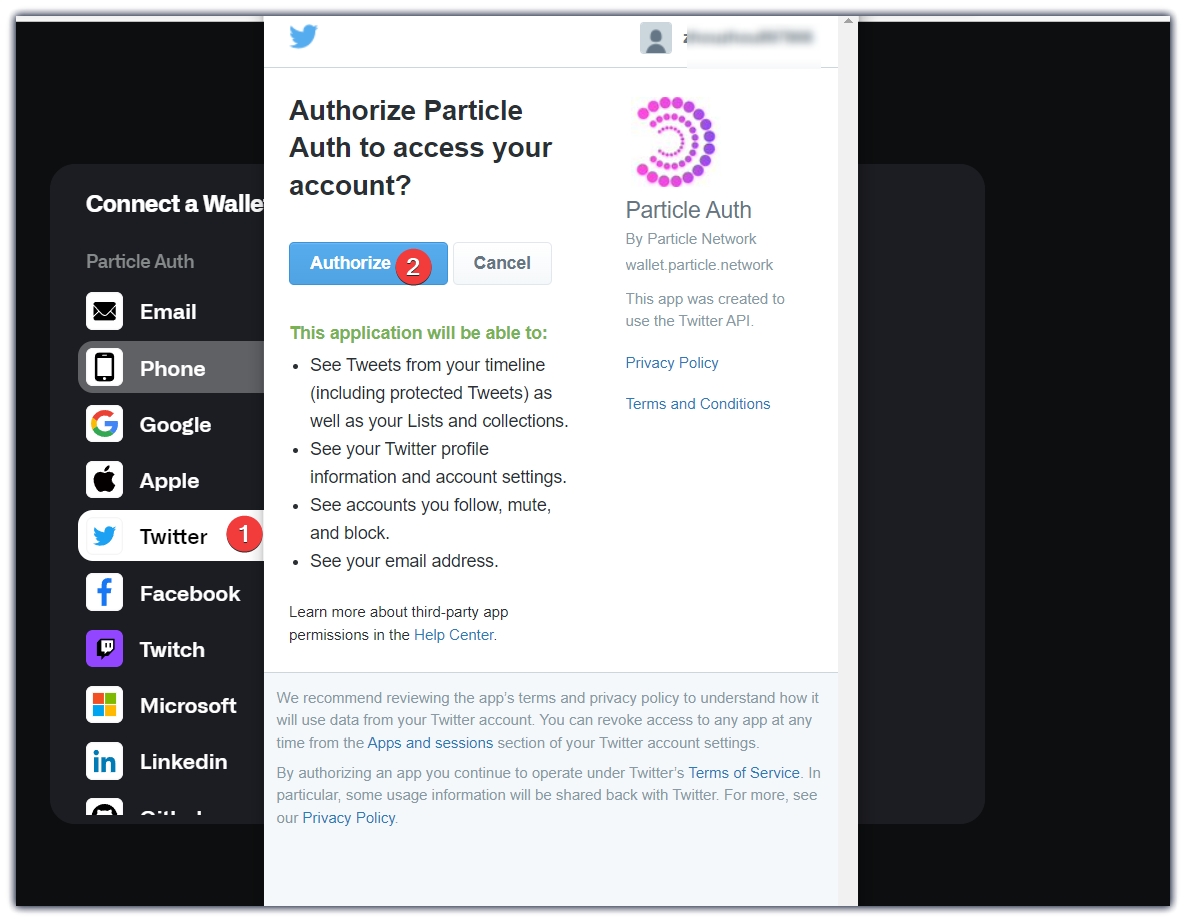The height and width of the screenshot is (922, 1186).
Task: Click the Particle Auth app logo
Action: [676, 142]
